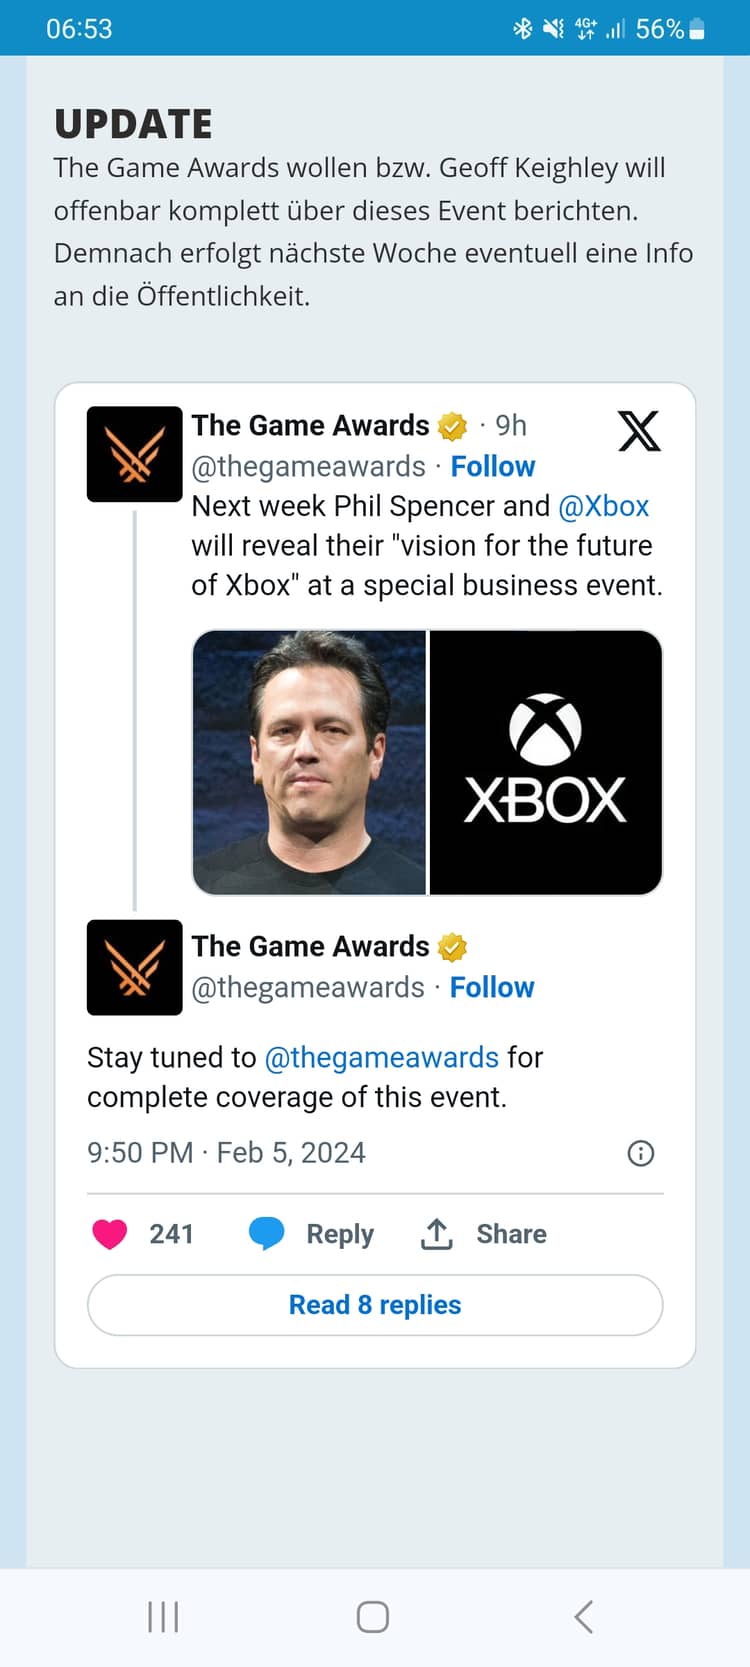
Task: Open first Game Awards profile avatar
Action: [x=135, y=454]
